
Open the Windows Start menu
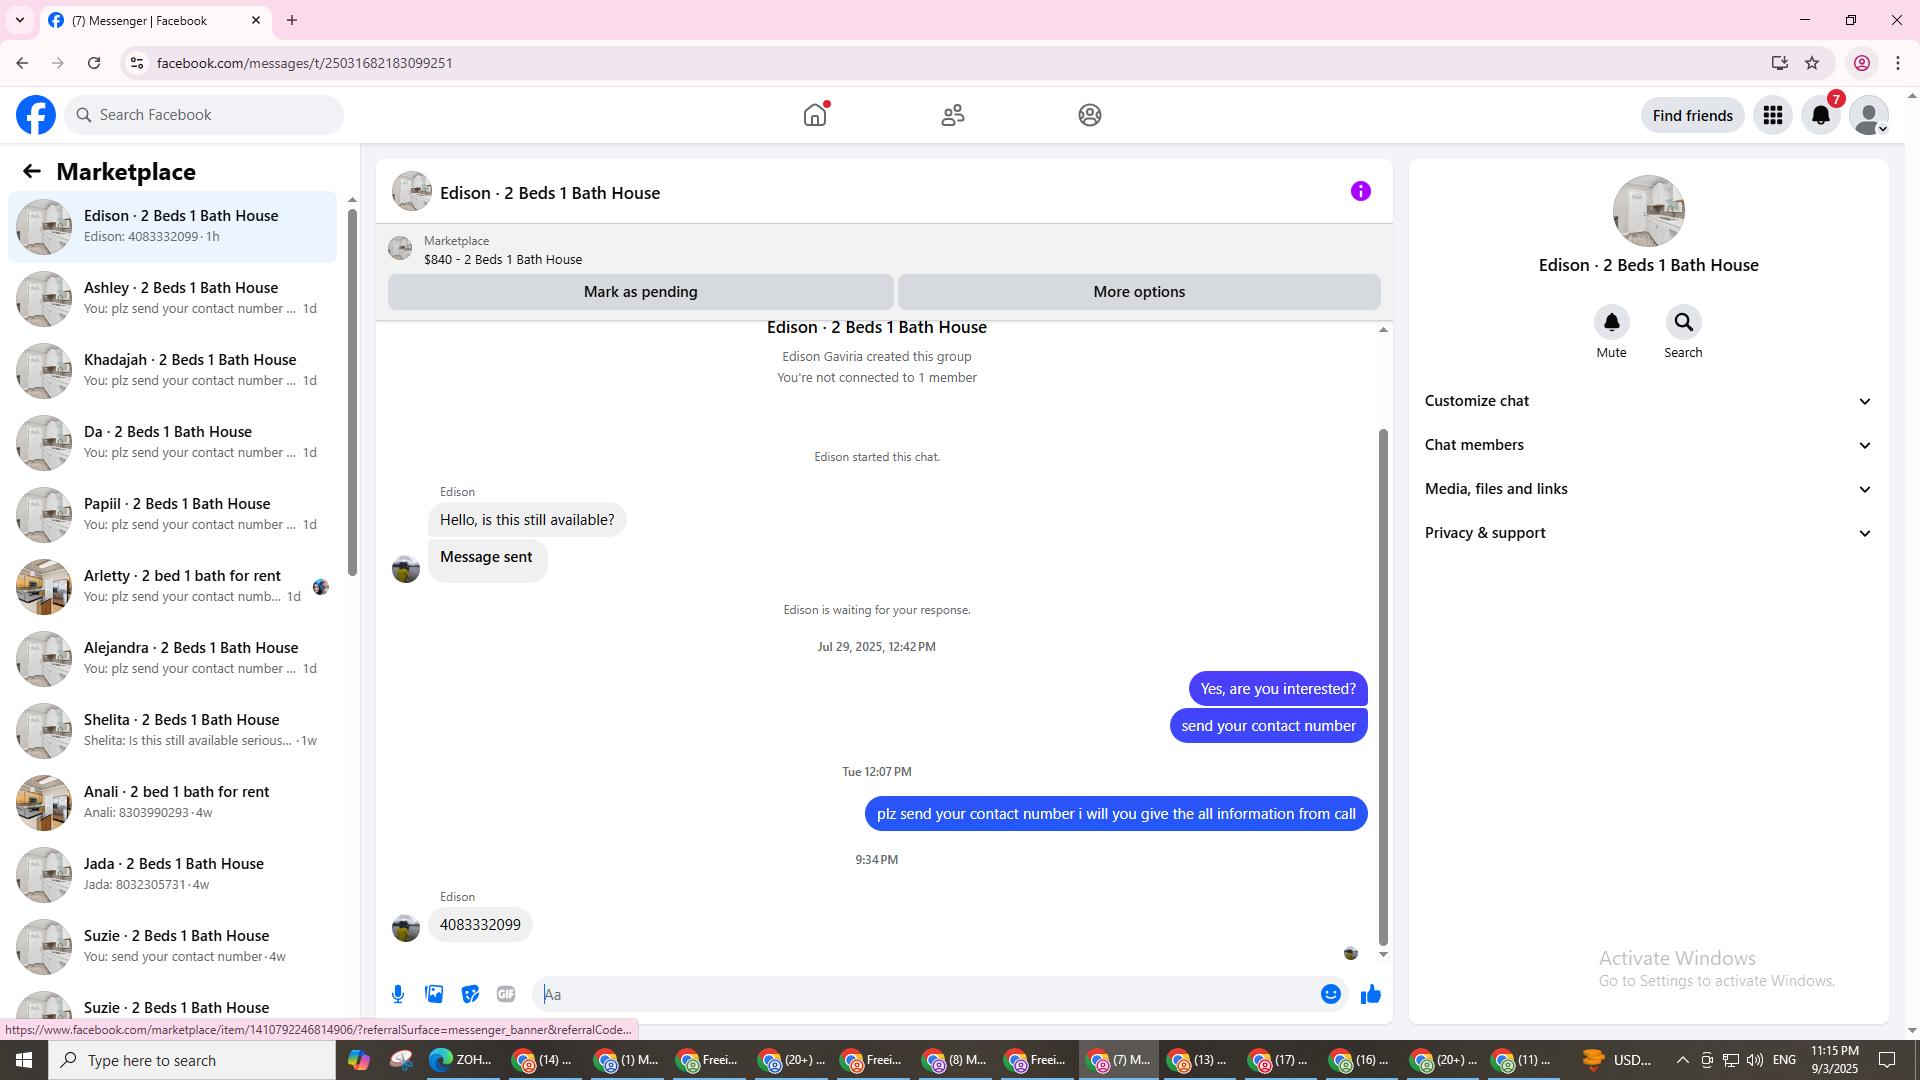point(24,1060)
